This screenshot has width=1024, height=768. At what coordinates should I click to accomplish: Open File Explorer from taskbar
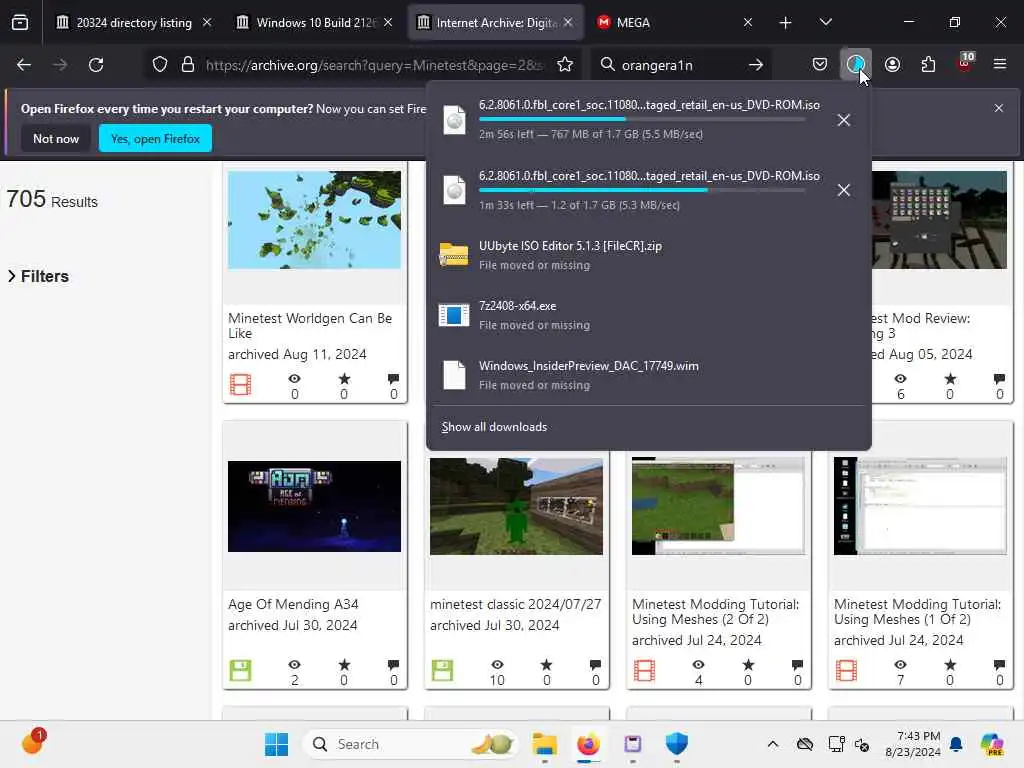(544, 744)
